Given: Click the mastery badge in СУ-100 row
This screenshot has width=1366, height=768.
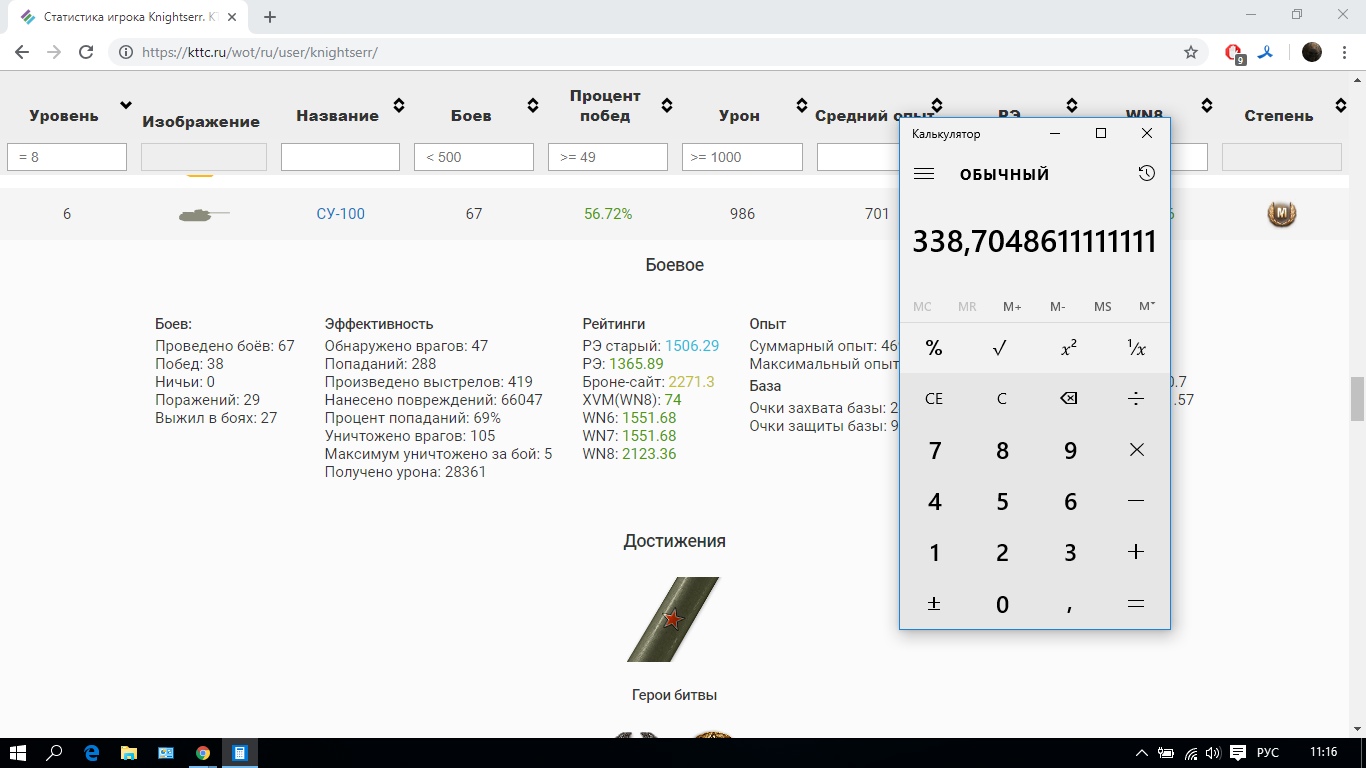Looking at the screenshot, I should [1281, 214].
